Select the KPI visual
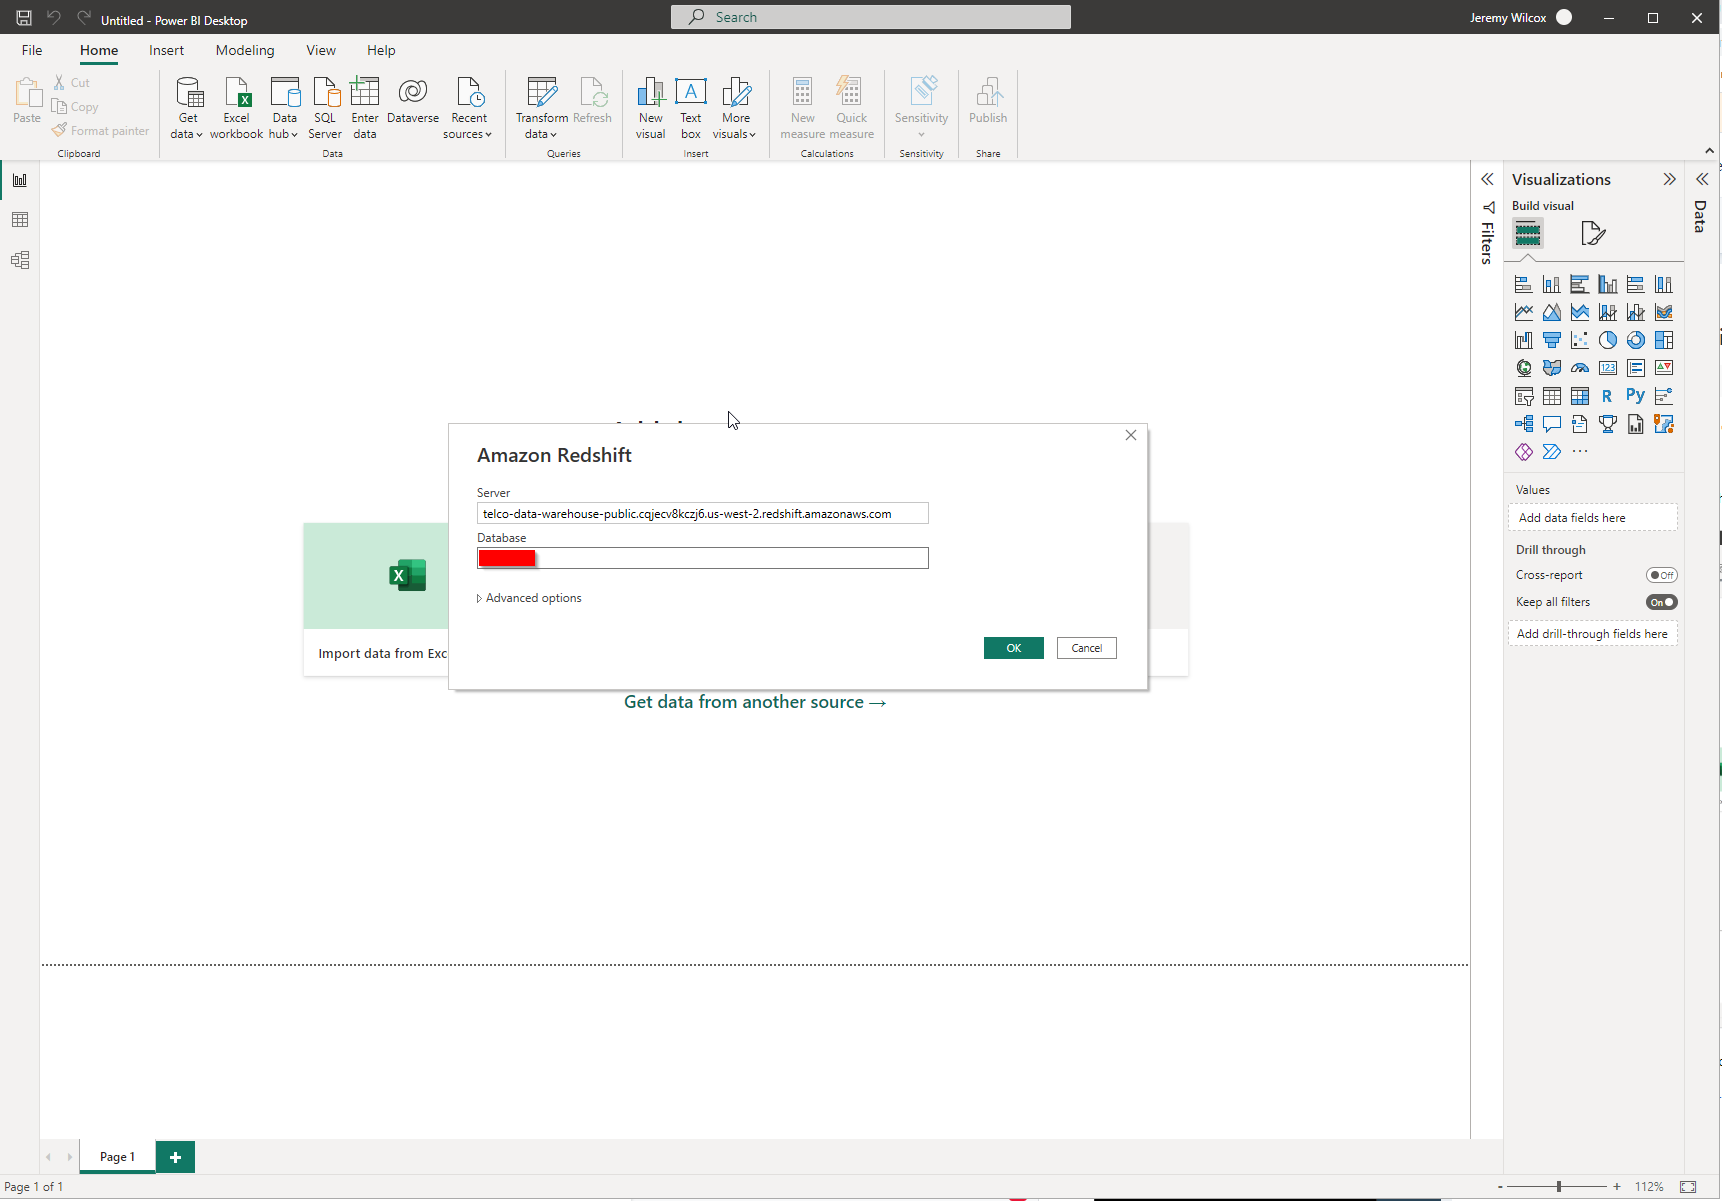The width and height of the screenshot is (1722, 1201). point(1663,368)
